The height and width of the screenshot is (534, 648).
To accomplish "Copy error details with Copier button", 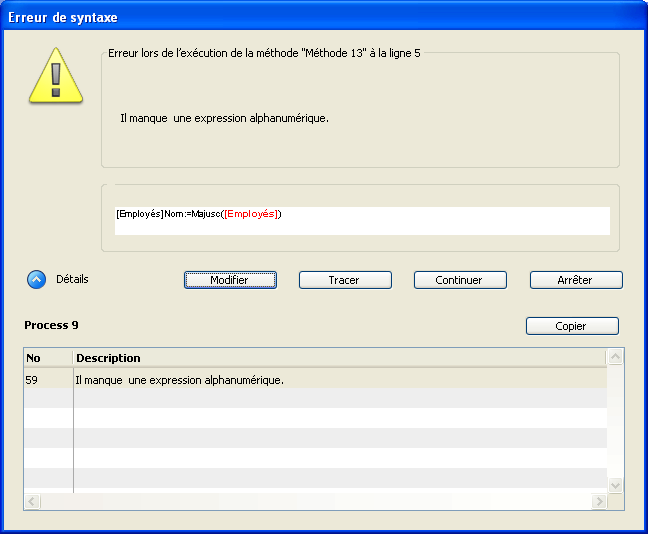I will point(572,326).
